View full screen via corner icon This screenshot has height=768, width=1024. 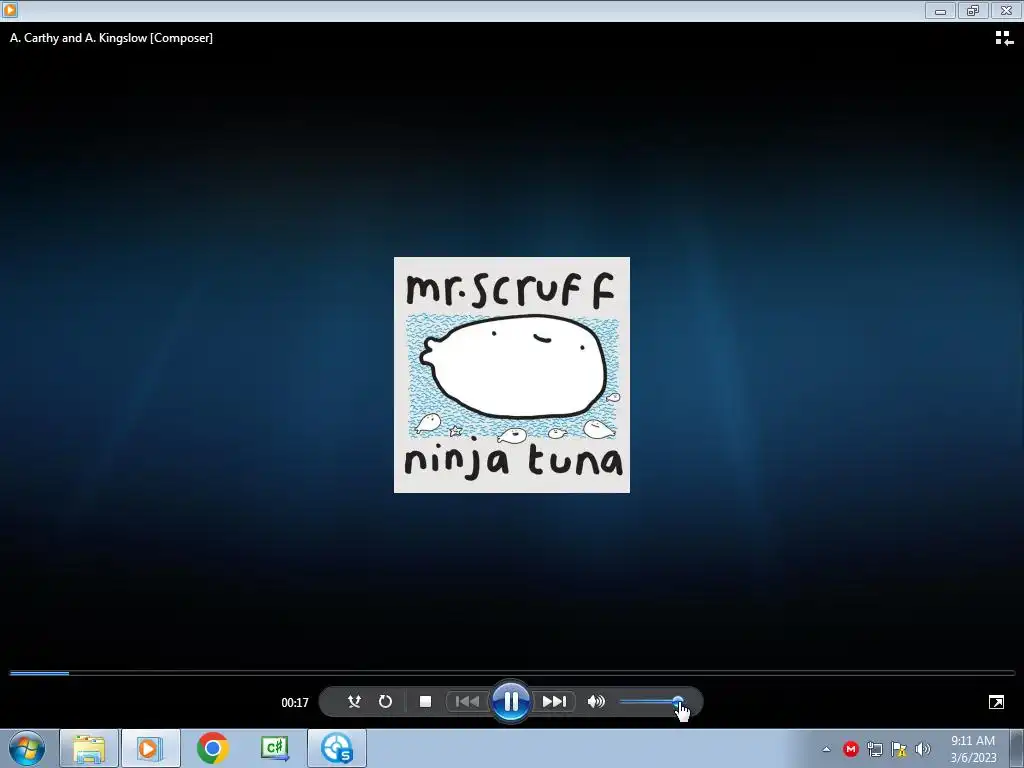click(x=996, y=702)
